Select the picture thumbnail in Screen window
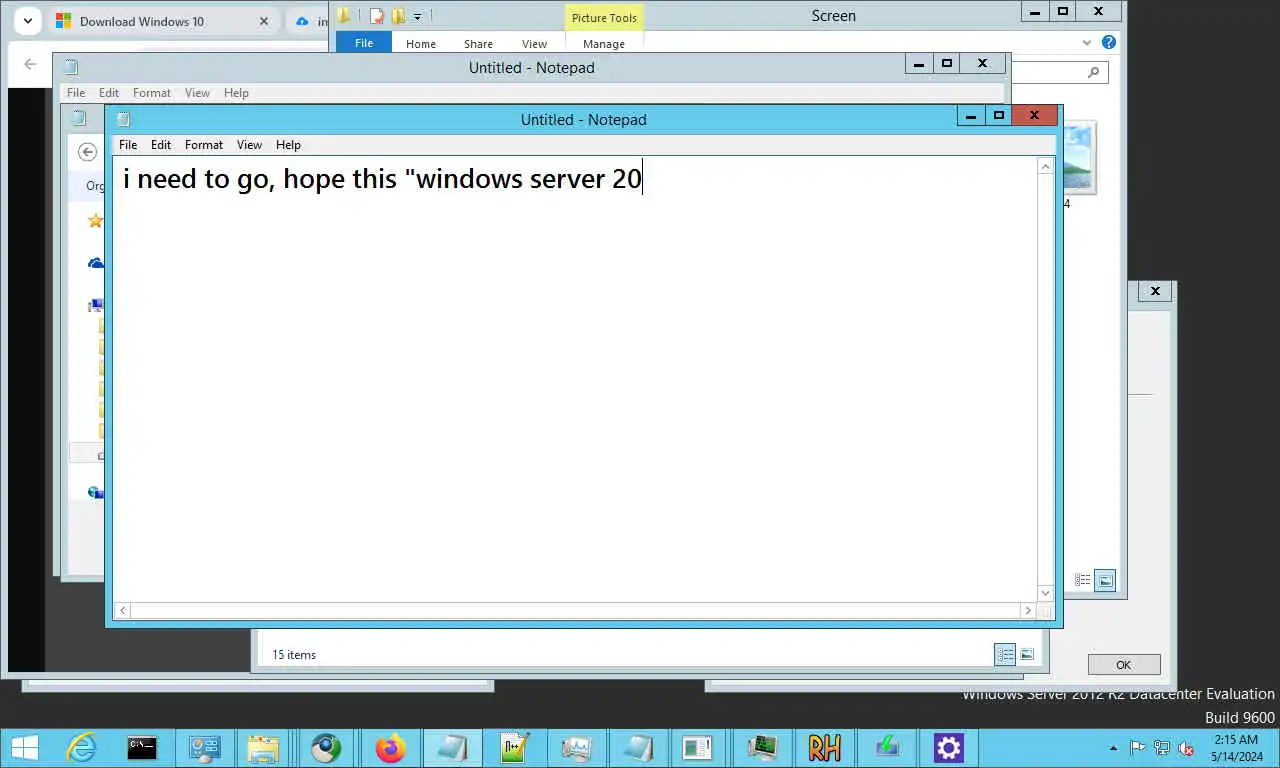1280x768 pixels. (1080, 157)
